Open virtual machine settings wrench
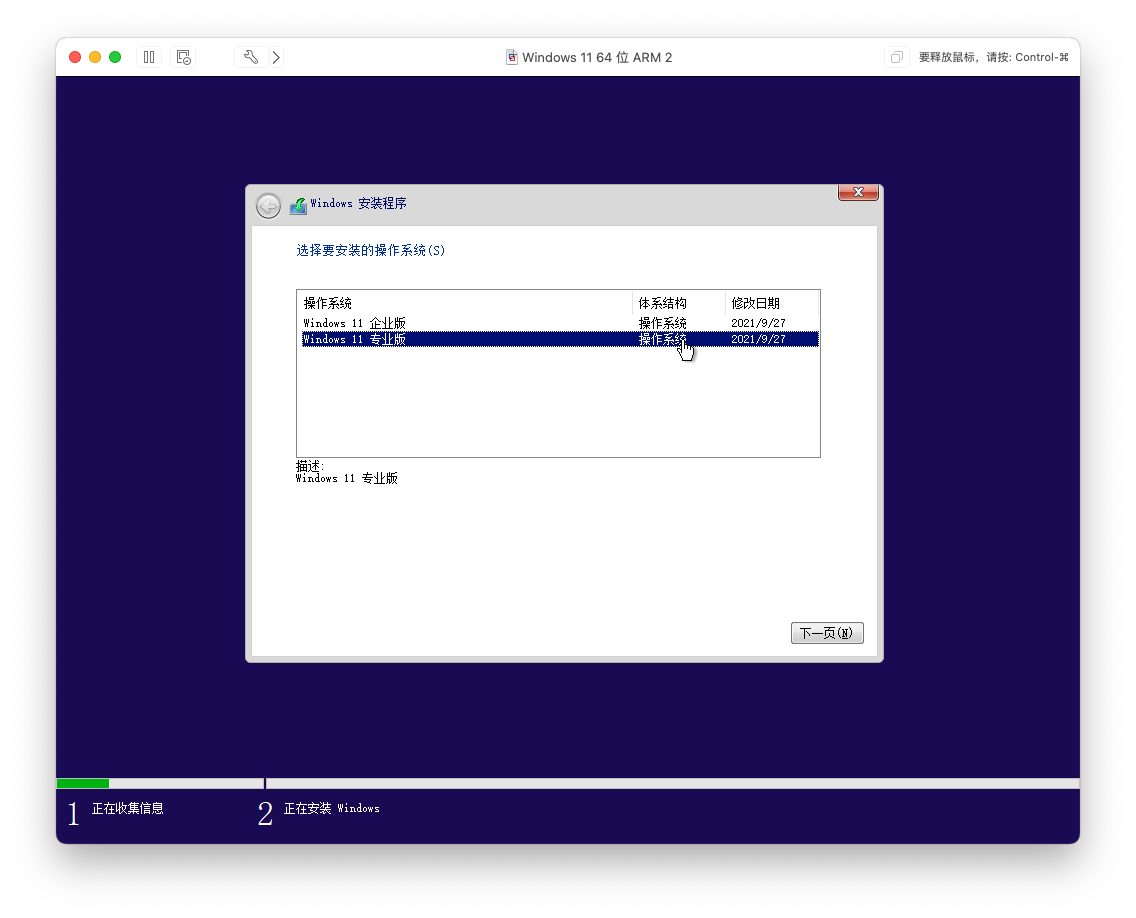Screen dimensions: 1136x918 [251, 57]
